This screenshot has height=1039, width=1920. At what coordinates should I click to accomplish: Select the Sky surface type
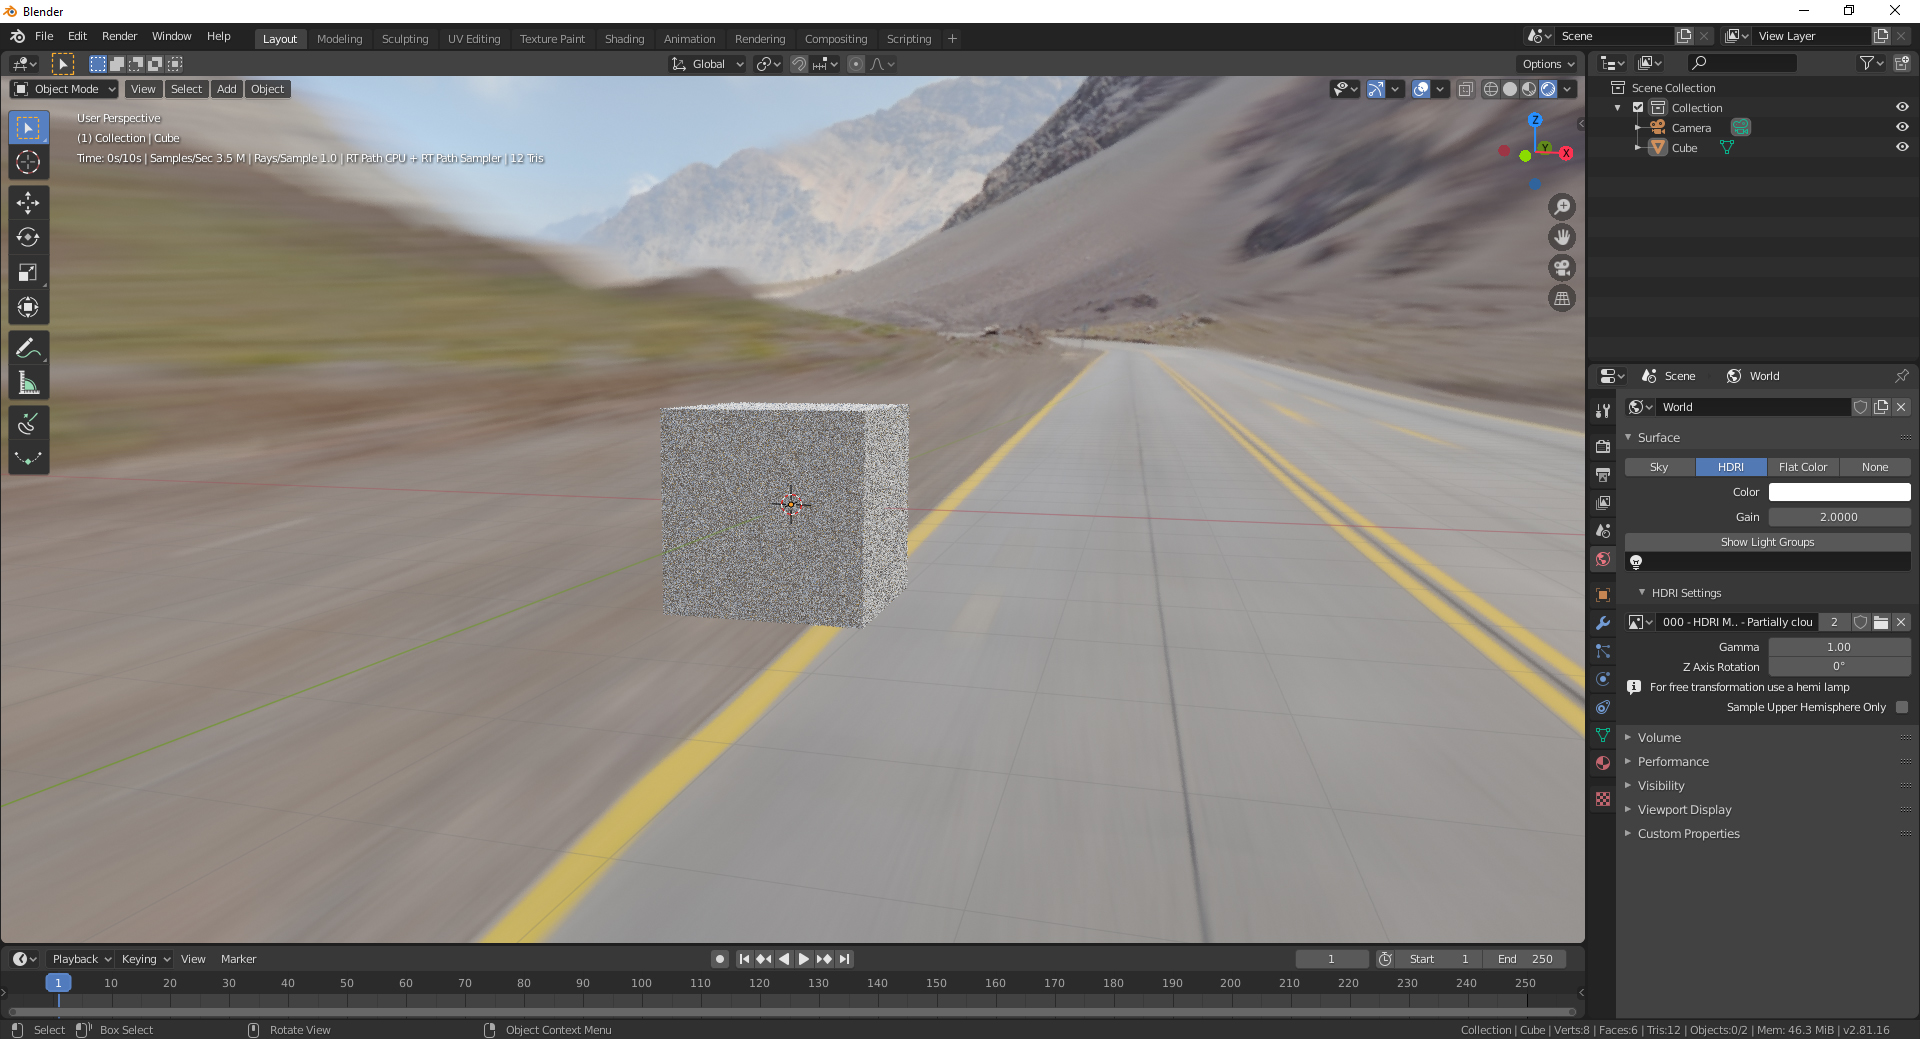pos(1659,467)
